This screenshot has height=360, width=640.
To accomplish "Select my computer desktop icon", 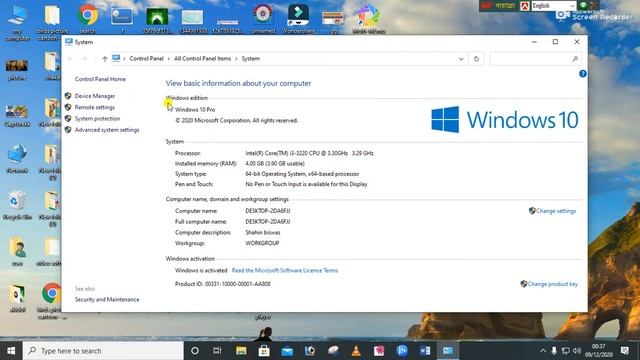I will click(17, 22).
